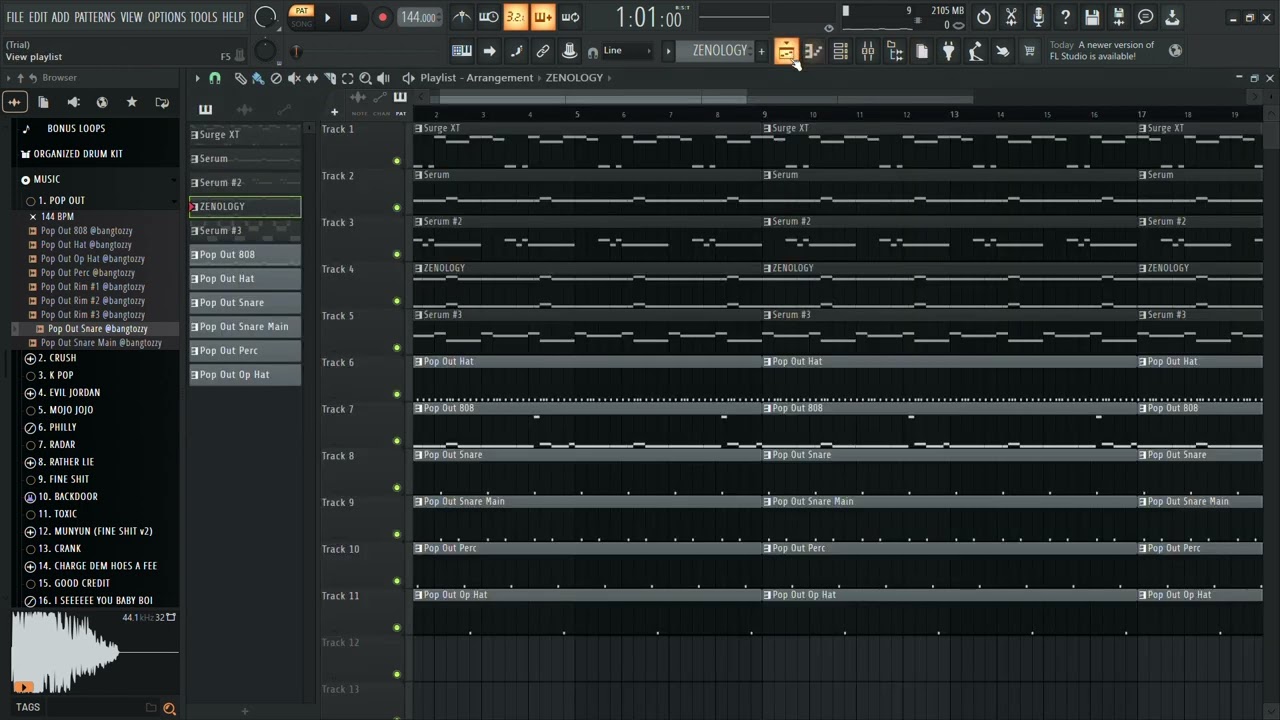Expand the CRUSH folder
This screenshot has height=720, width=1280.
pyautogui.click(x=30, y=358)
